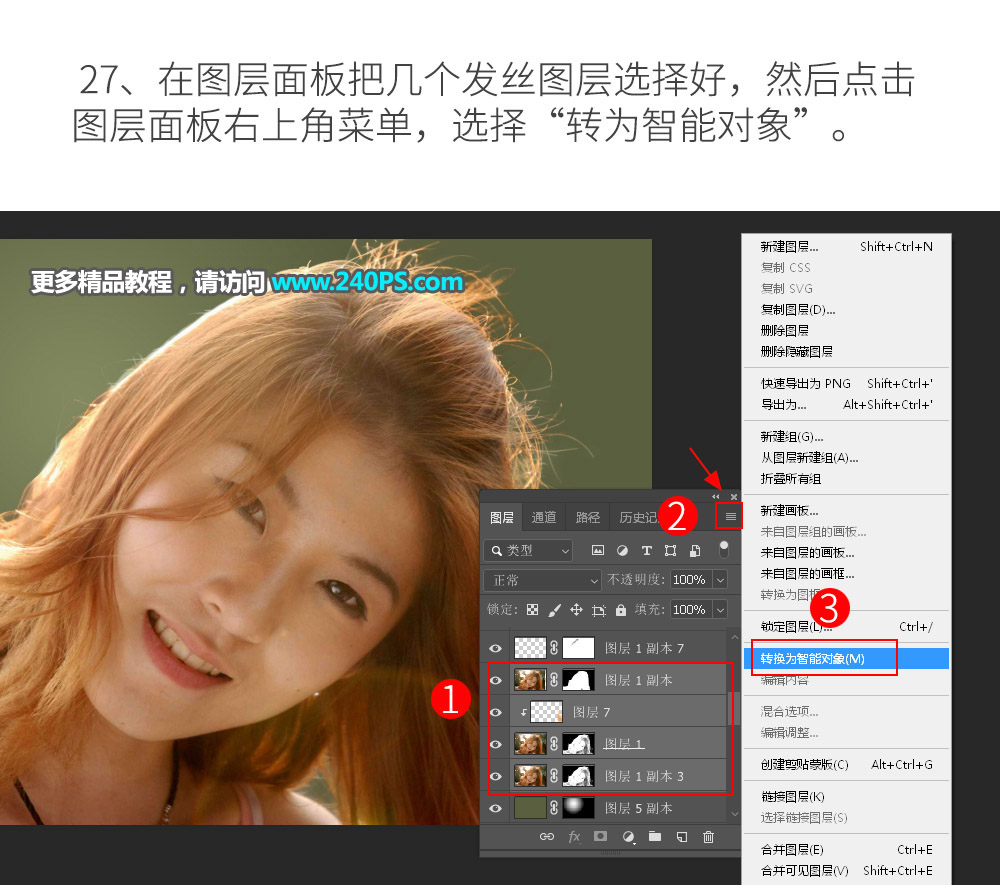The height and width of the screenshot is (885, 1000).
Task: Choose 删除隐藏图层 menu item
Action: tap(846, 351)
